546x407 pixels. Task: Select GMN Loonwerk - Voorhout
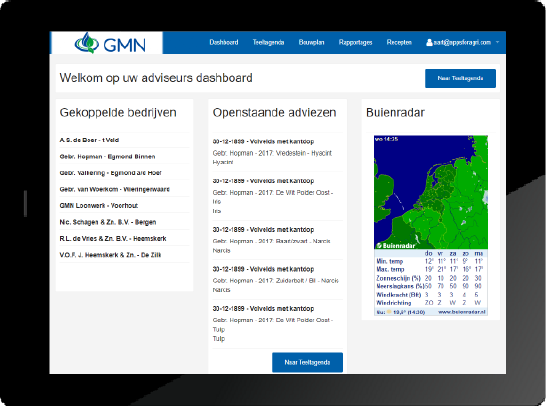click(x=99, y=205)
